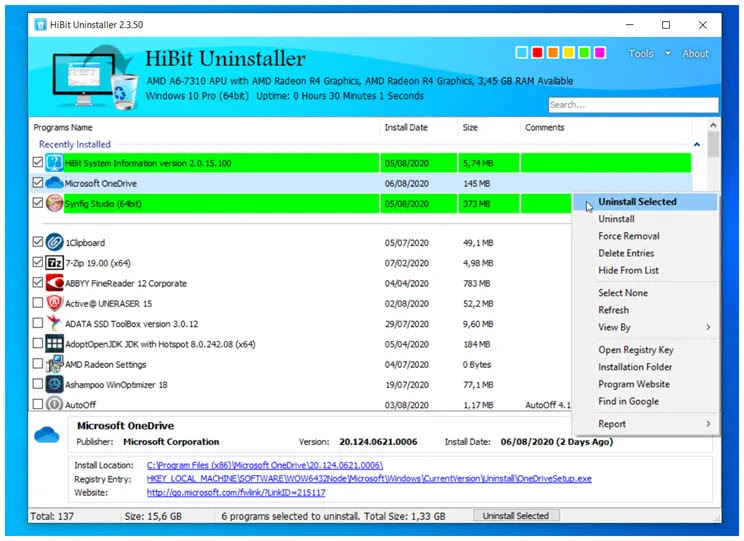Check the Ashampoo WinOptimizer 18 checkbox
The height and width of the screenshot is (541, 744).
37,383
